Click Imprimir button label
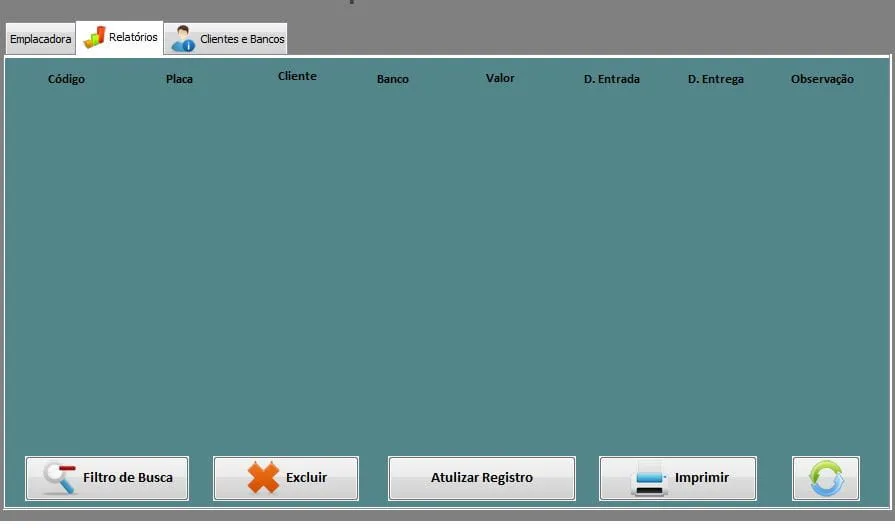Viewport: 895px width, 528px height. click(702, 477)
